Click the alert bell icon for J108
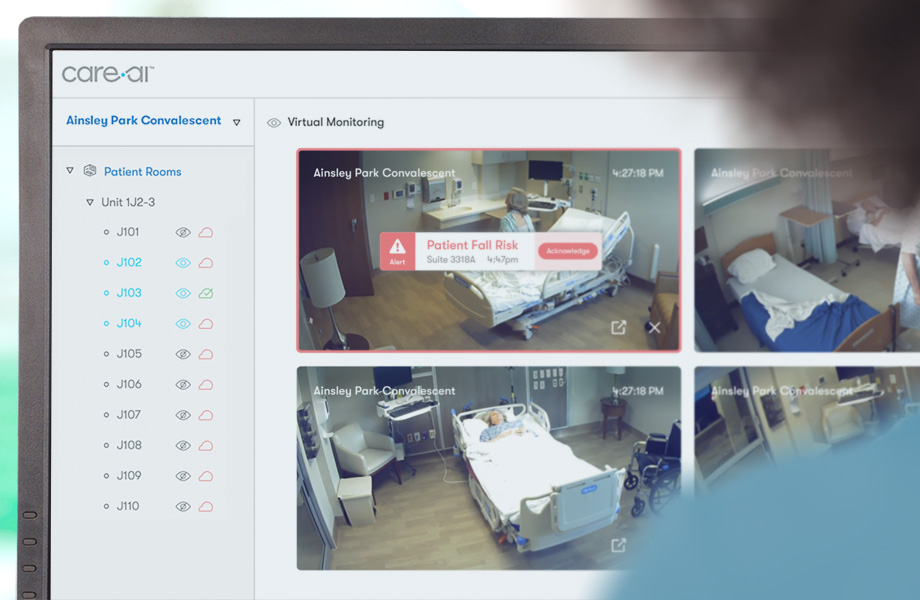Image resolution: width=920 pixels, height=600 pixels. pos(206,446)
